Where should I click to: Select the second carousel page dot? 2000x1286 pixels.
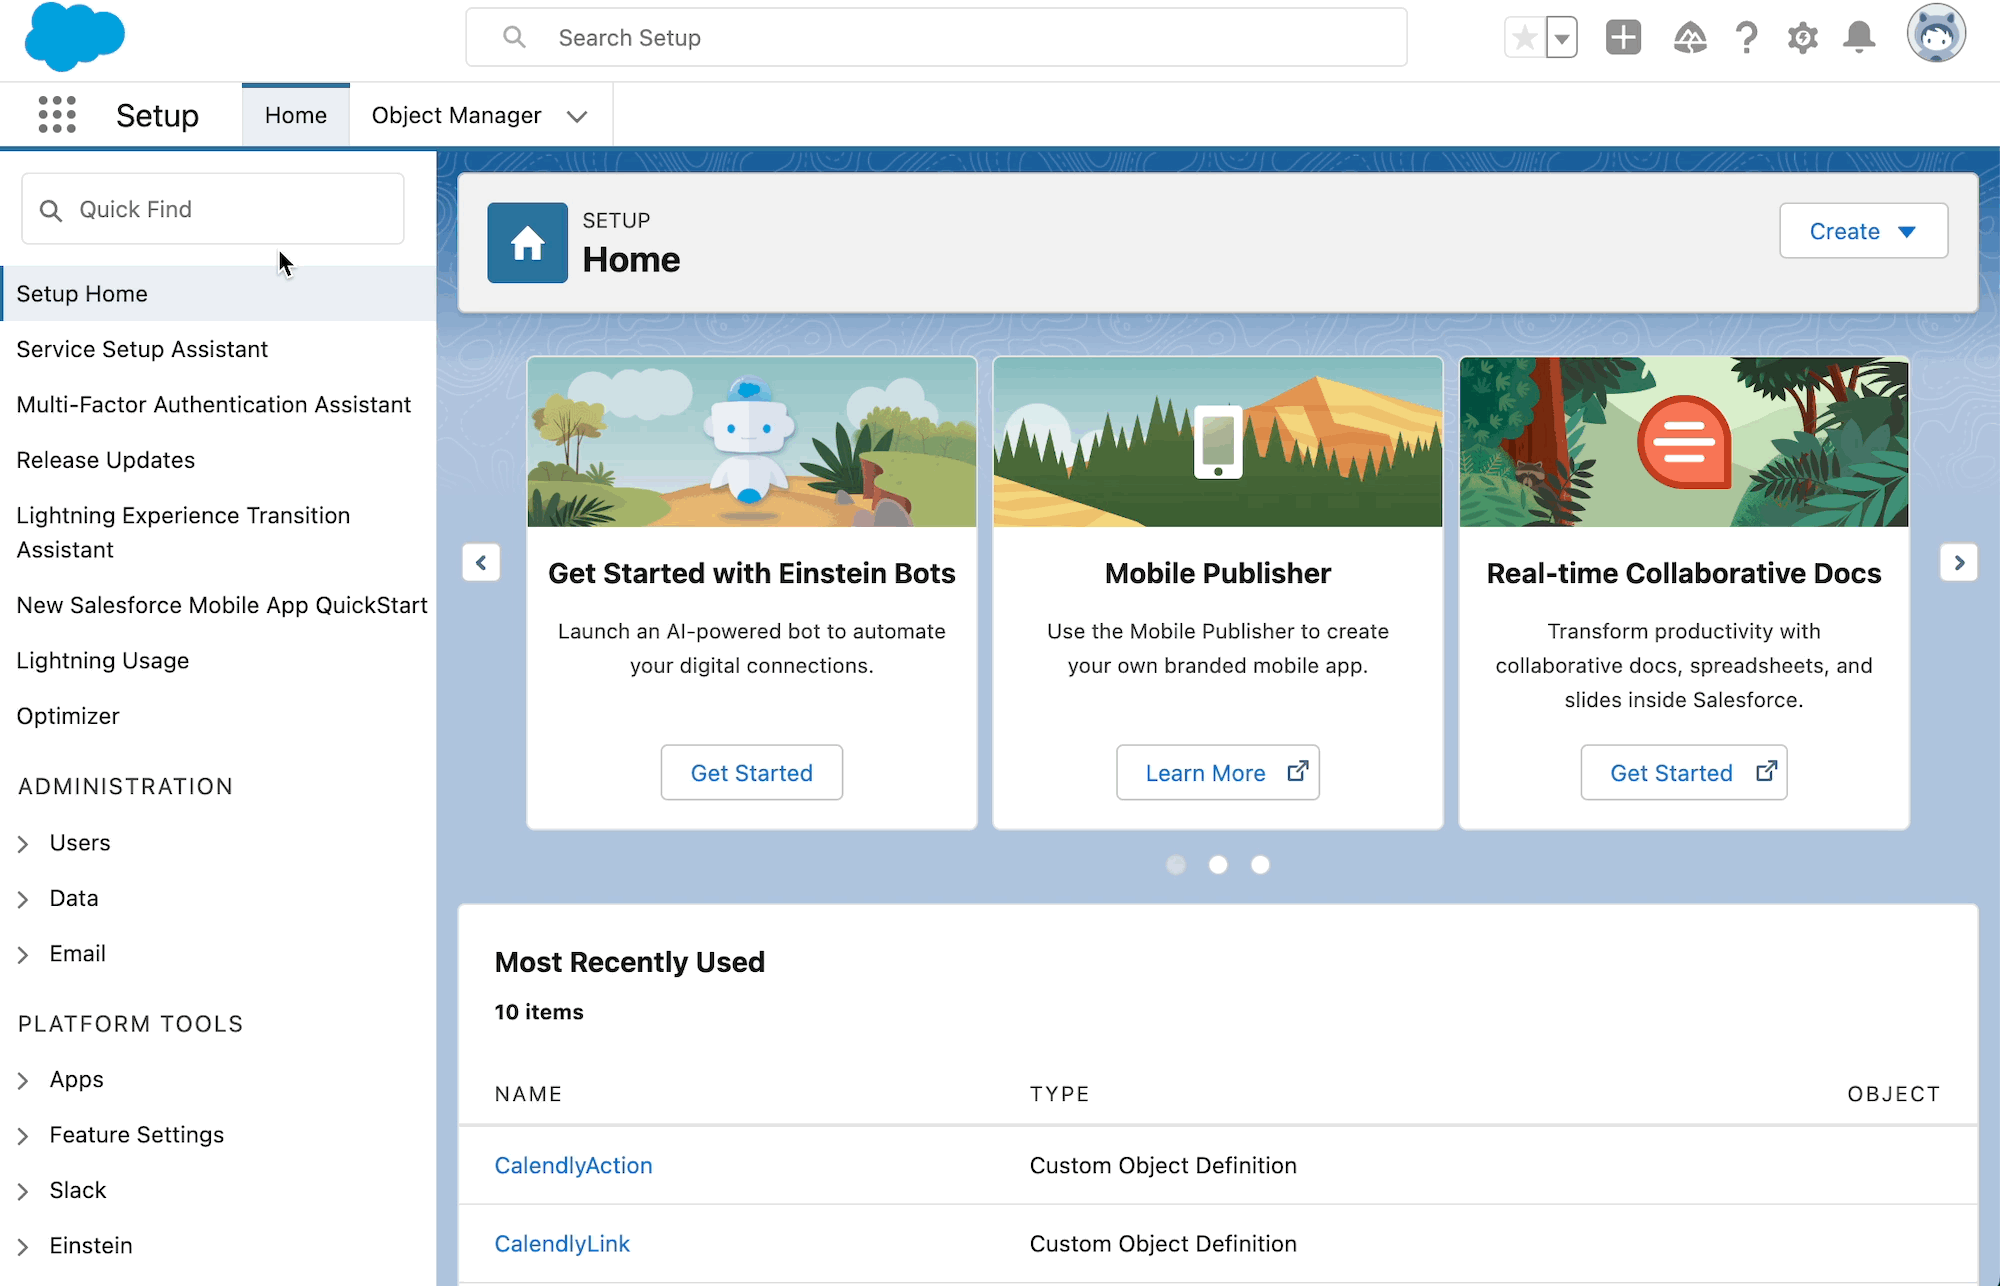pyautogui.click(x=1218, y=865)
